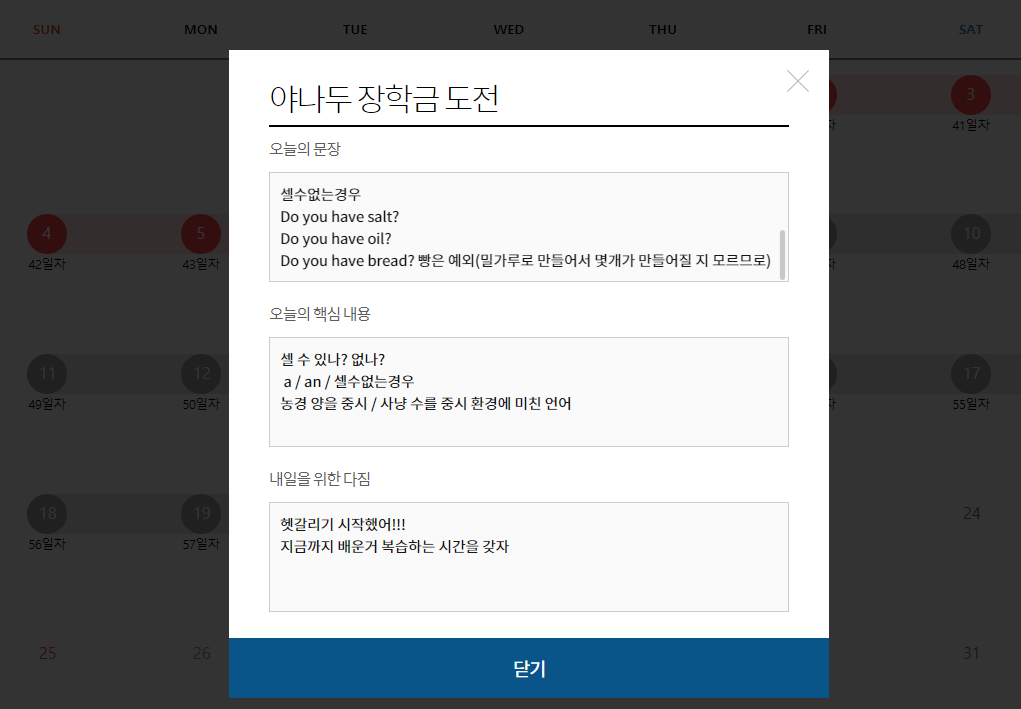The image size is (1021, 709).
Task: Select the red circle for day 3
Action: click(971, 95)
